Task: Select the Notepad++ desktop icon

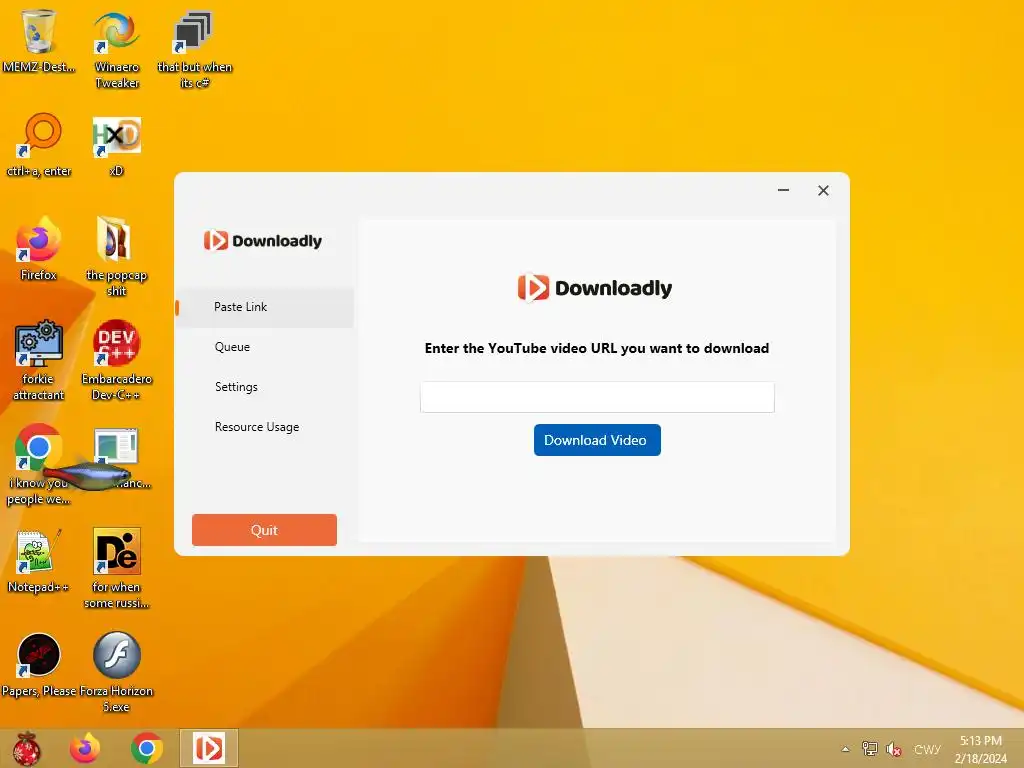Action: [39, 561]
